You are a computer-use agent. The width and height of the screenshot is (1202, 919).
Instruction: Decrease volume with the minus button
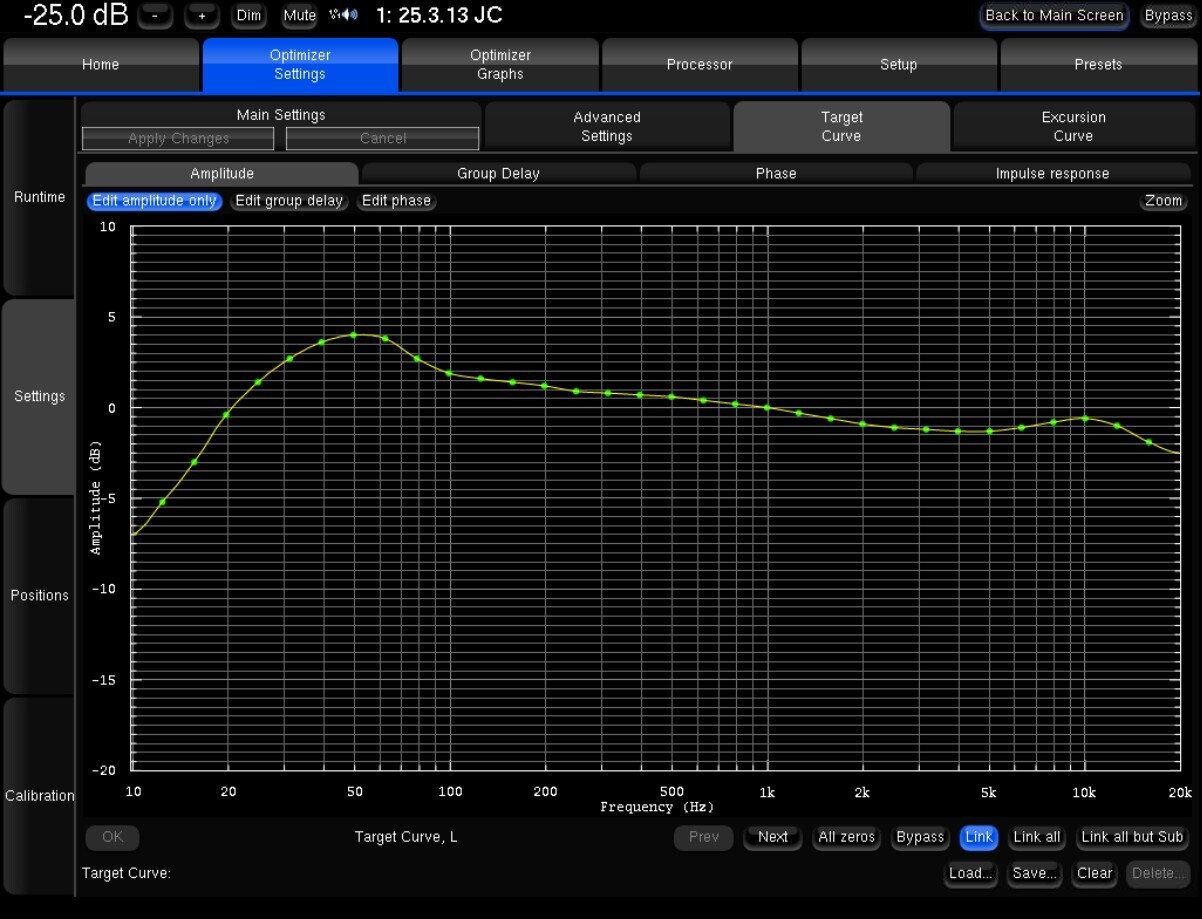155,16
